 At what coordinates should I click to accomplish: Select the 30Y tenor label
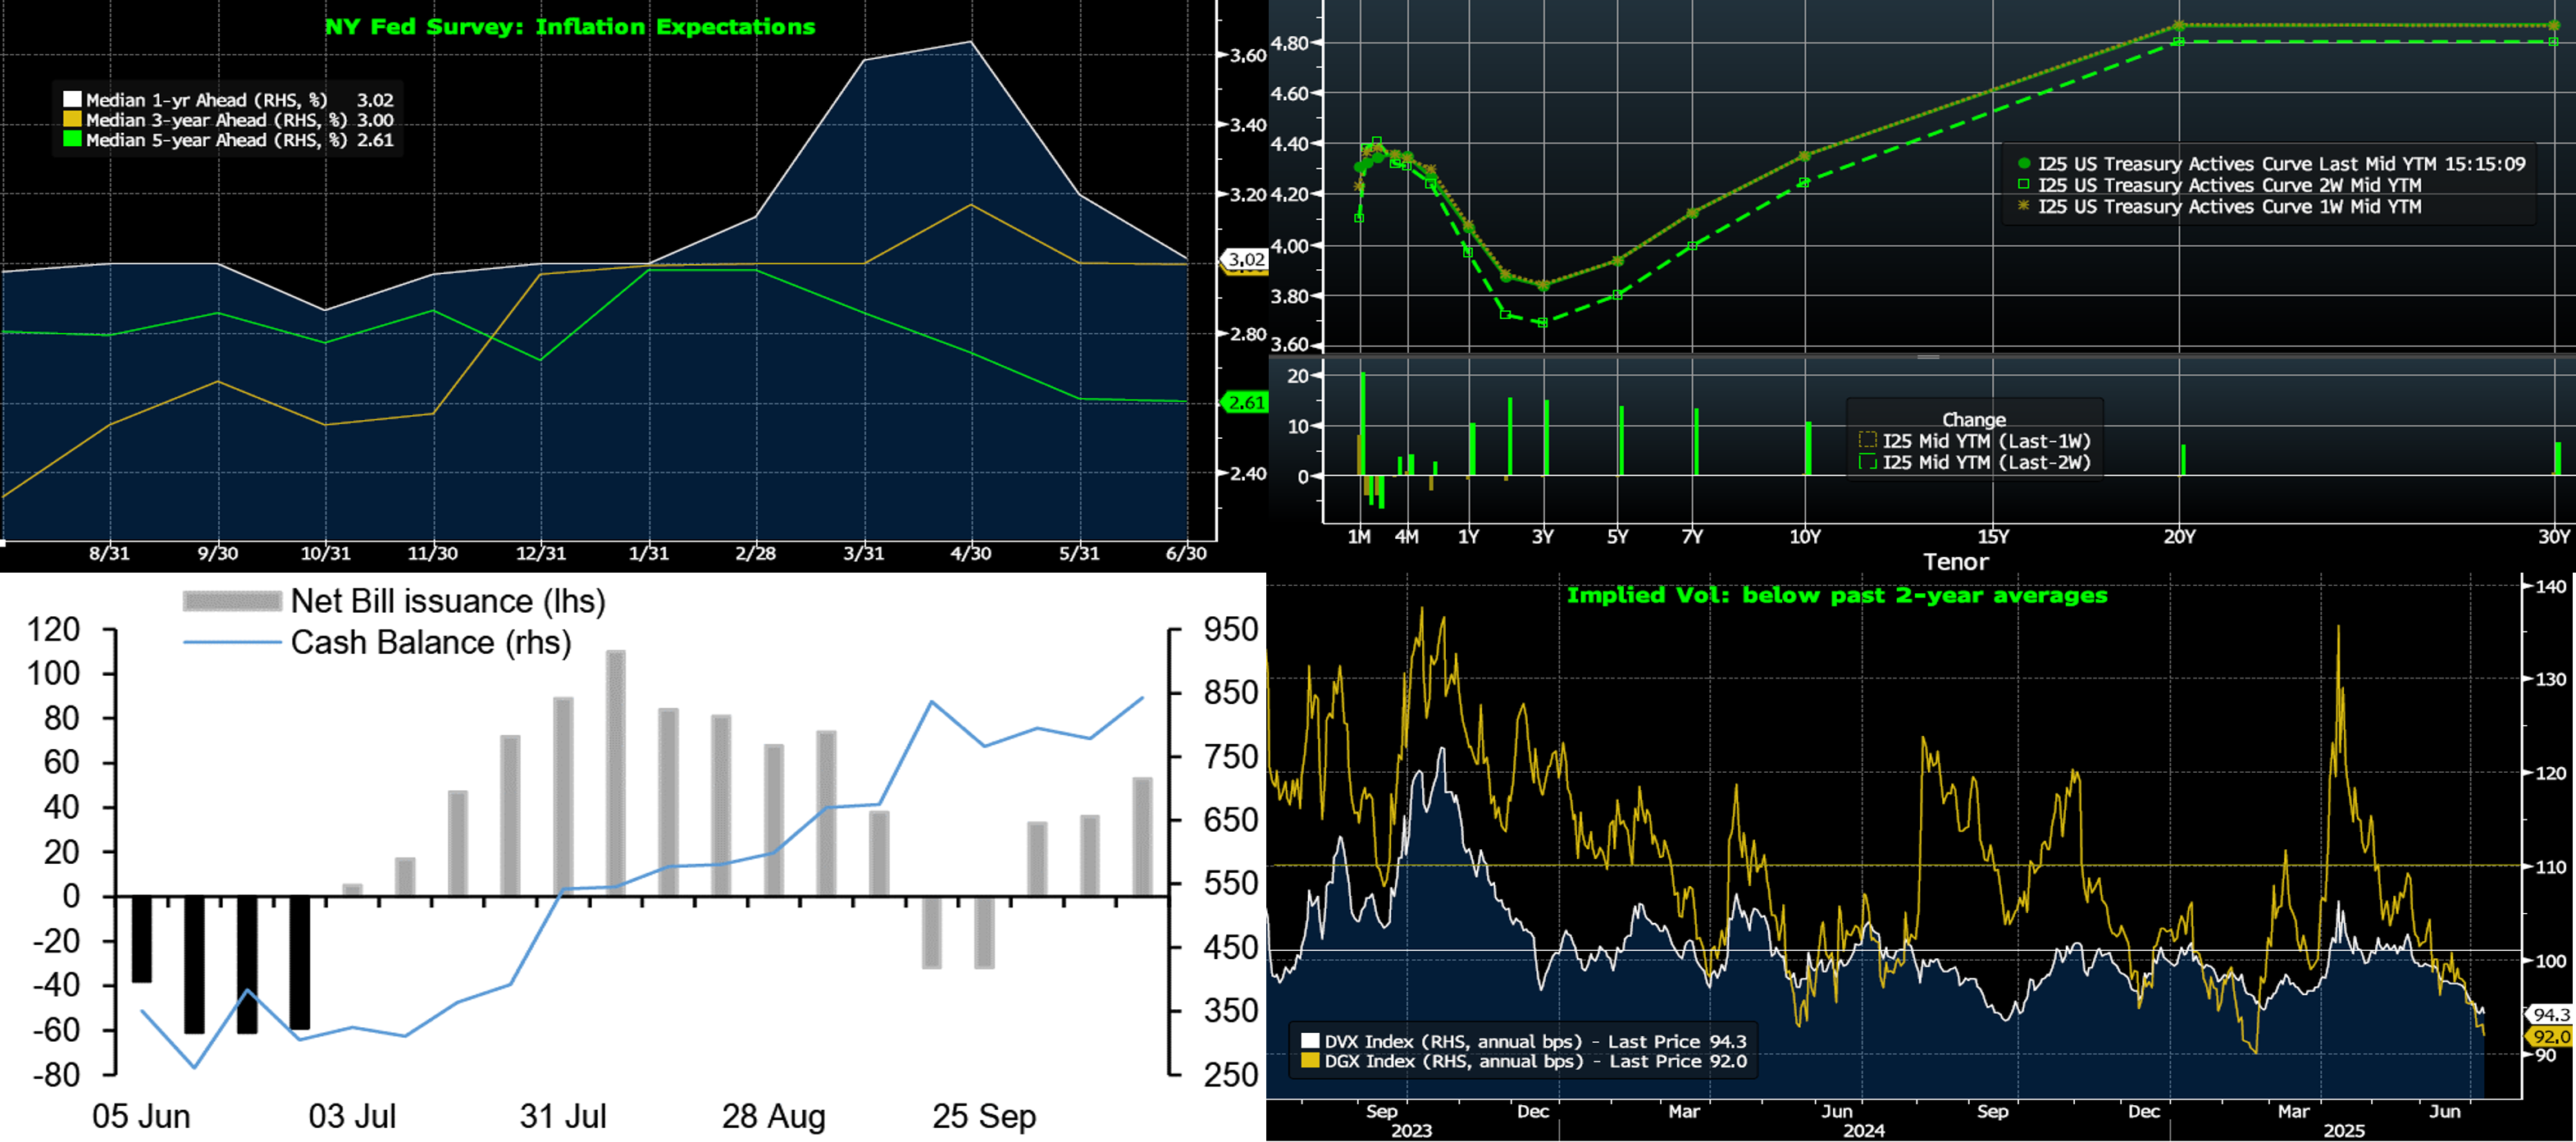coord(2553,537)
